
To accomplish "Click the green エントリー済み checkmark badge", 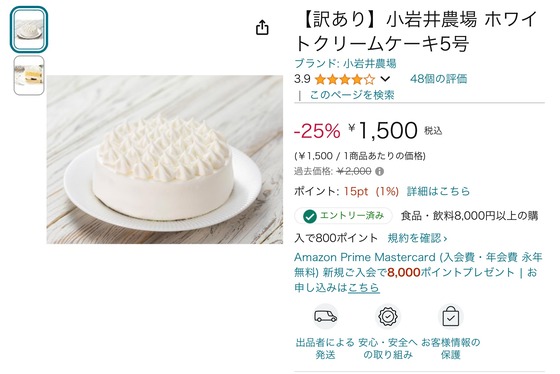I will tap(343, 216).
